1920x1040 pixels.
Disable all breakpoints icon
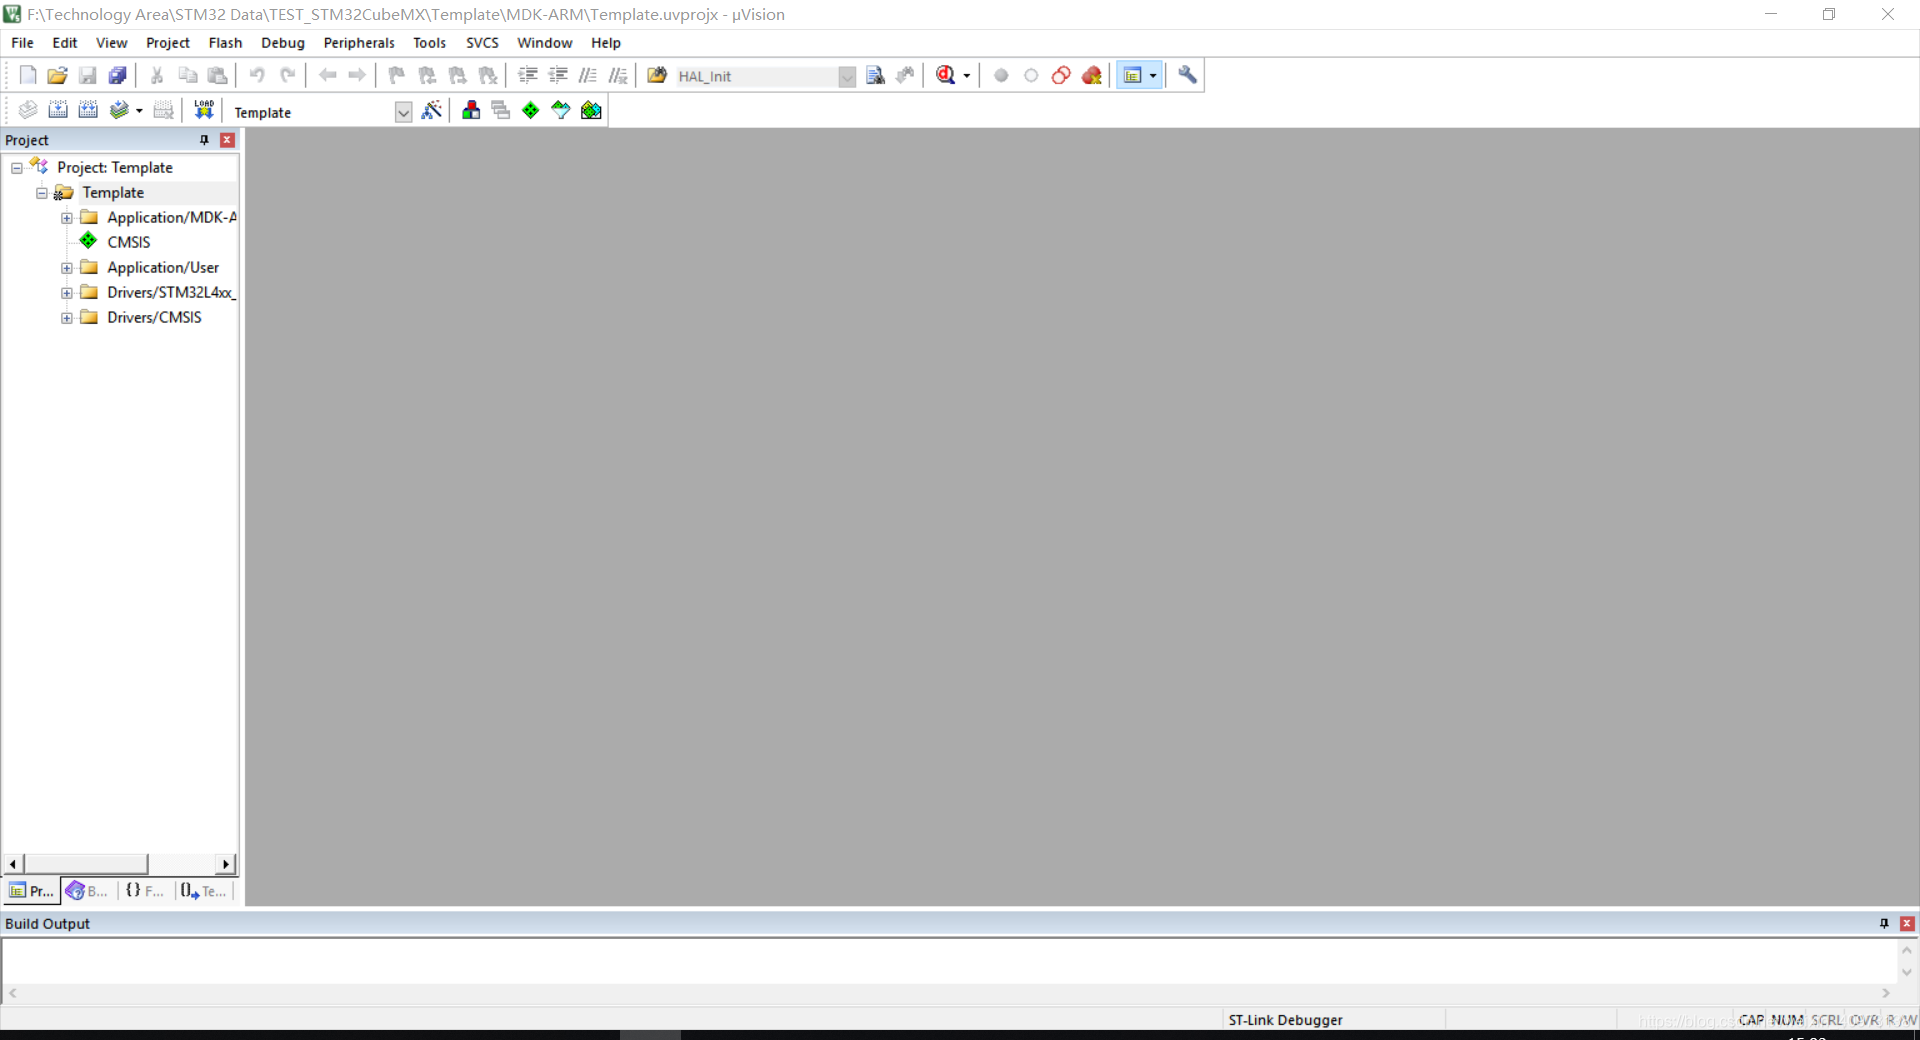(x=1061, y=75)
